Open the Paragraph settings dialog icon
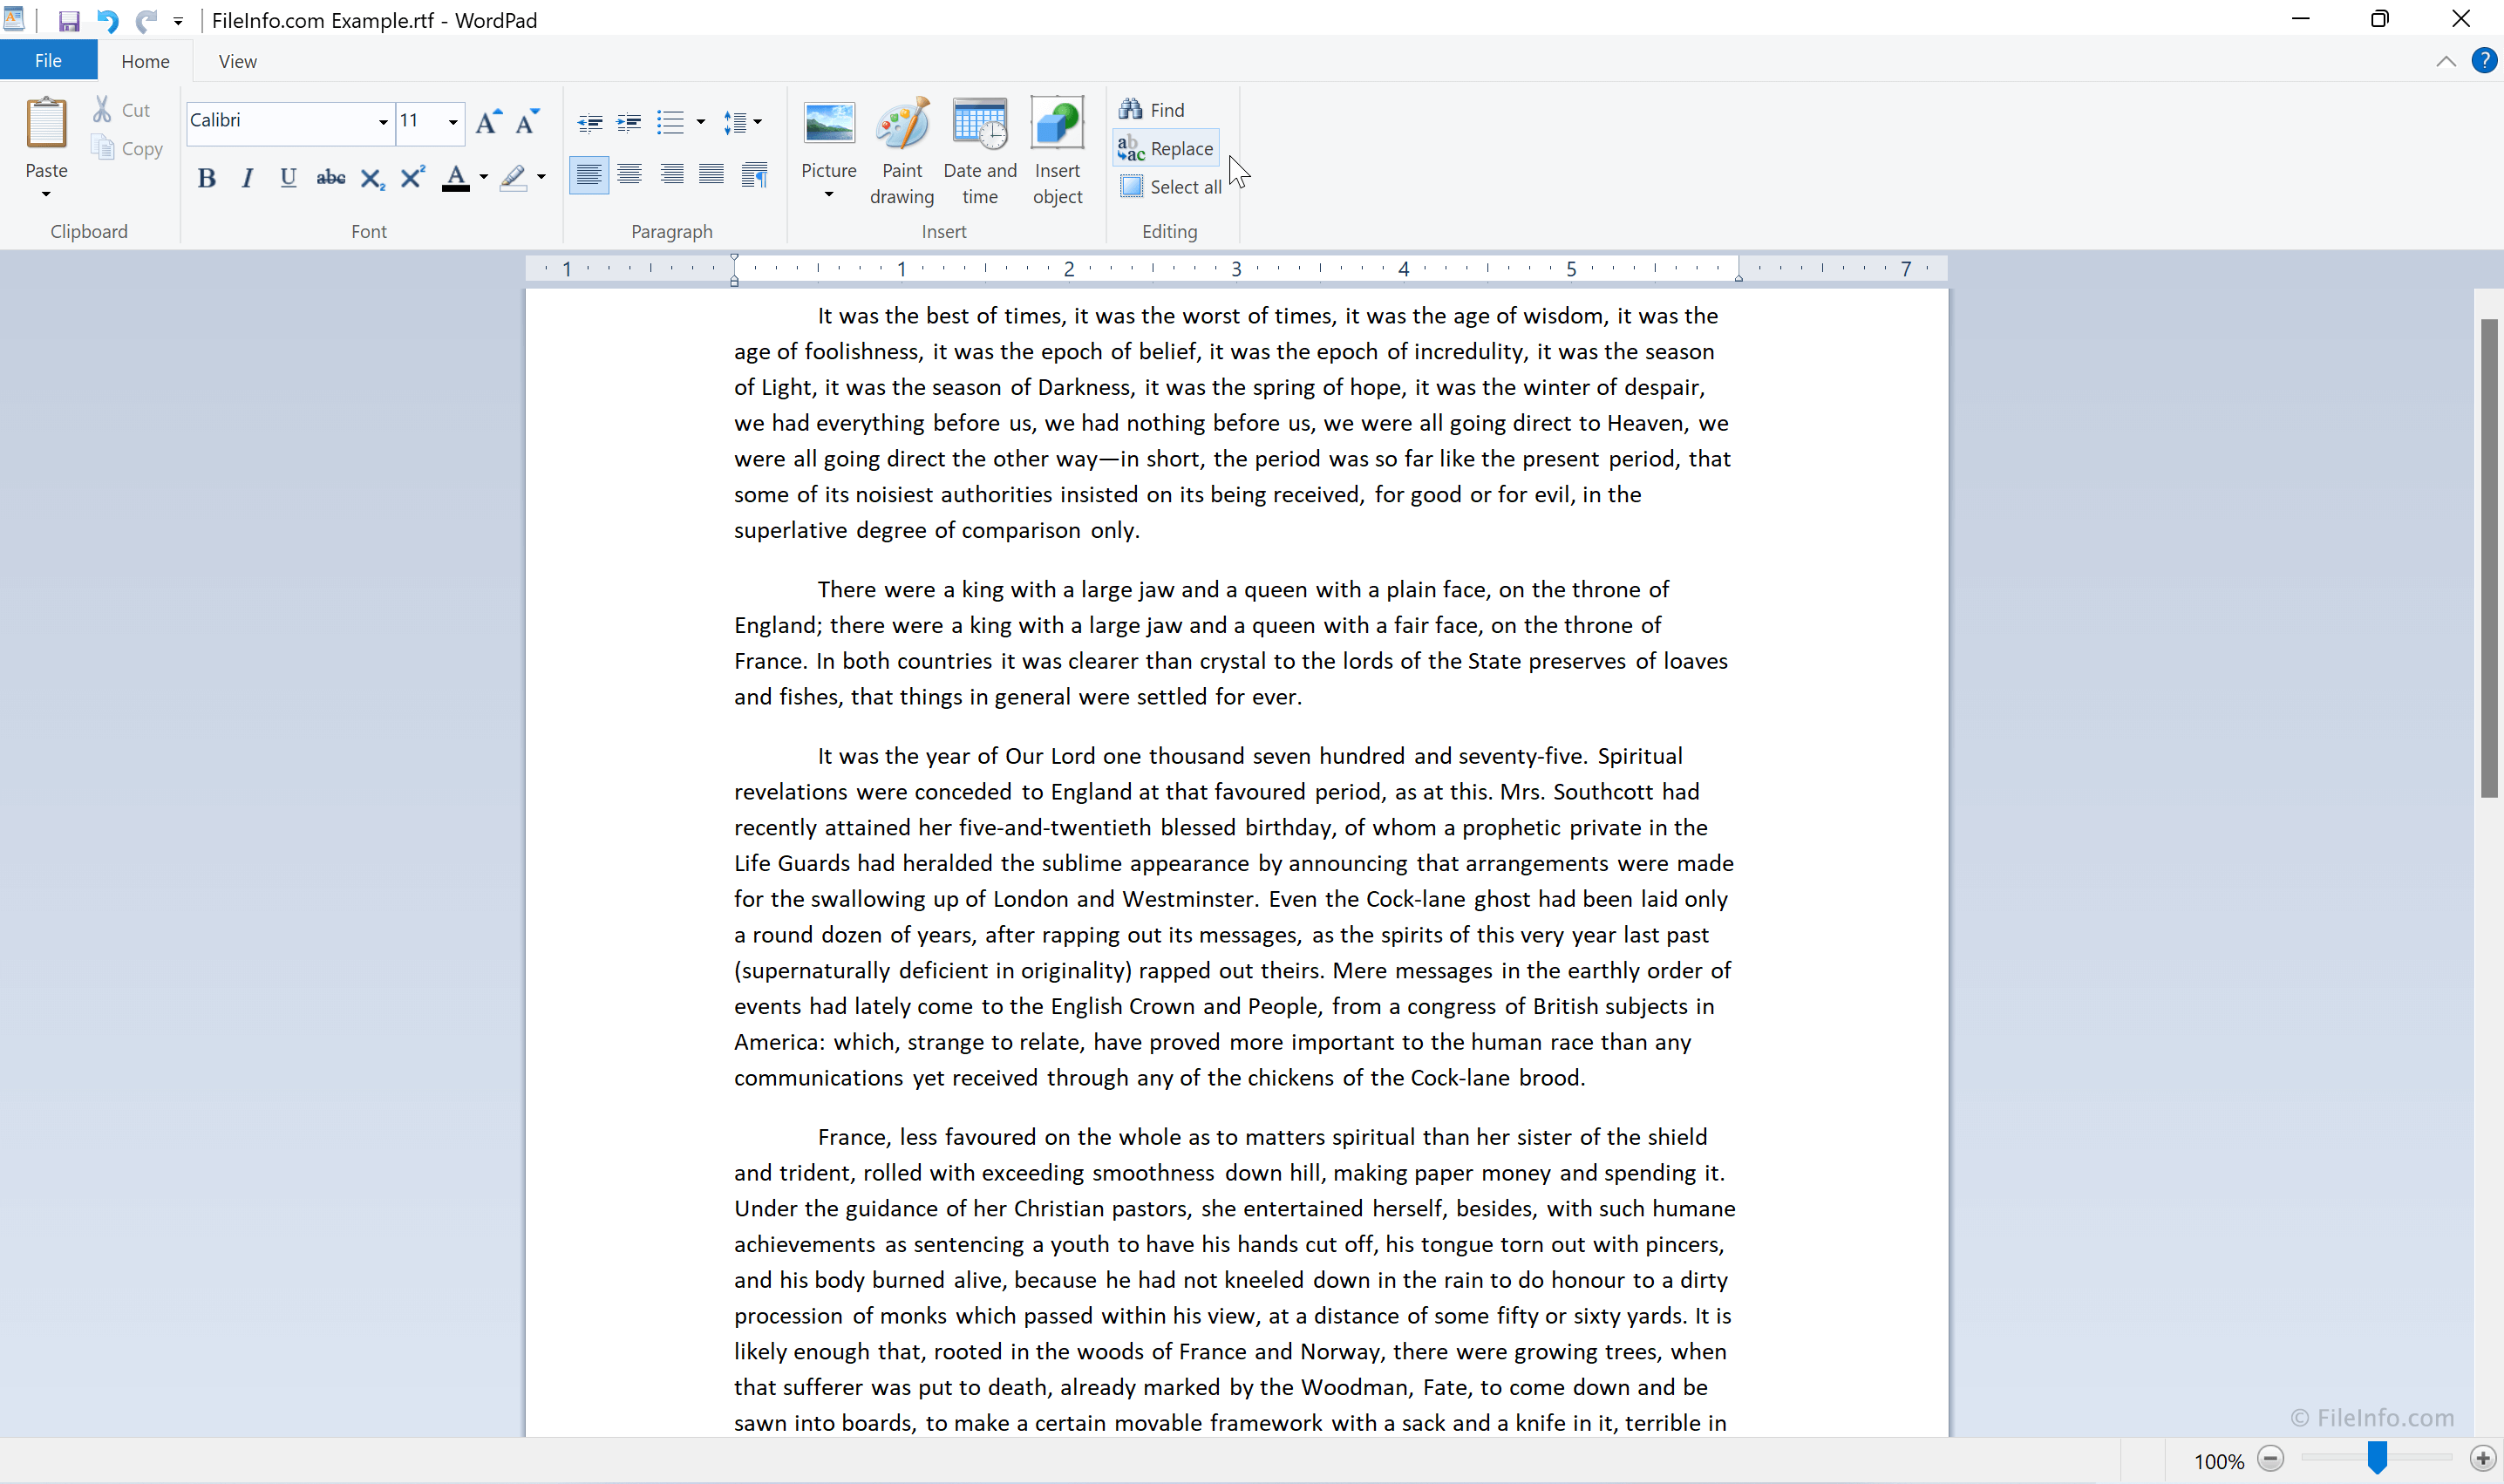This screenshot has height=1484, width=2504. pyautogui.click(x=754, y=175)
